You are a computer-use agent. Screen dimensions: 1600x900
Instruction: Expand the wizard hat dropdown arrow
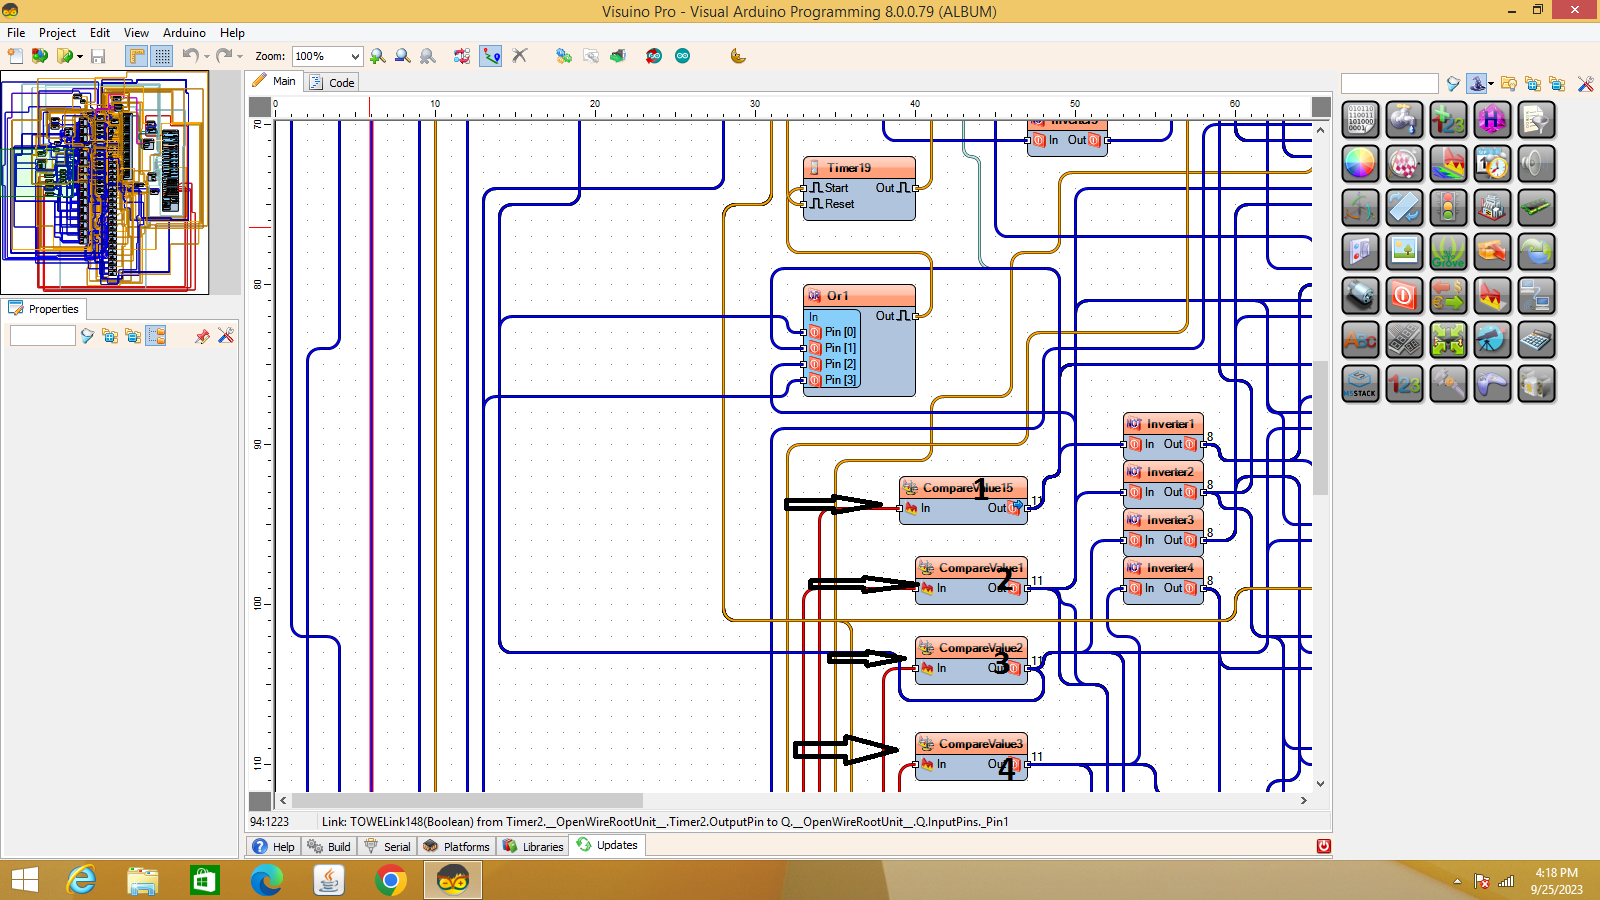pos(1491,84)
